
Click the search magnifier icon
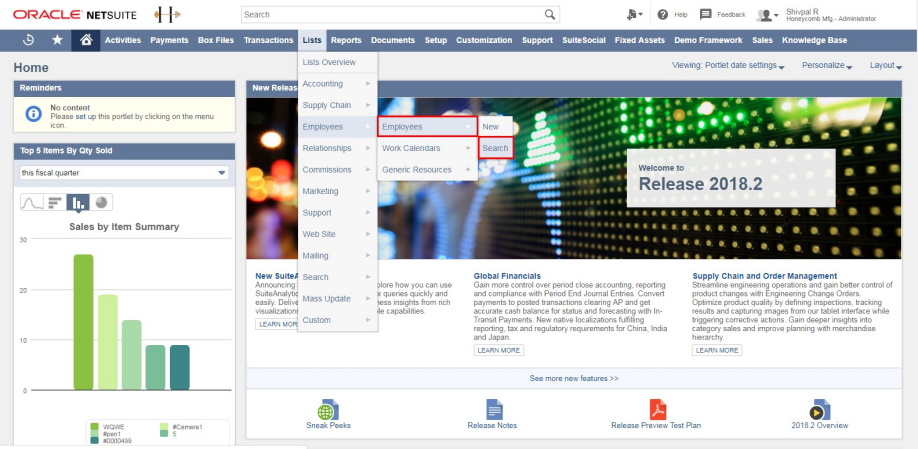(x=550, y=15)
